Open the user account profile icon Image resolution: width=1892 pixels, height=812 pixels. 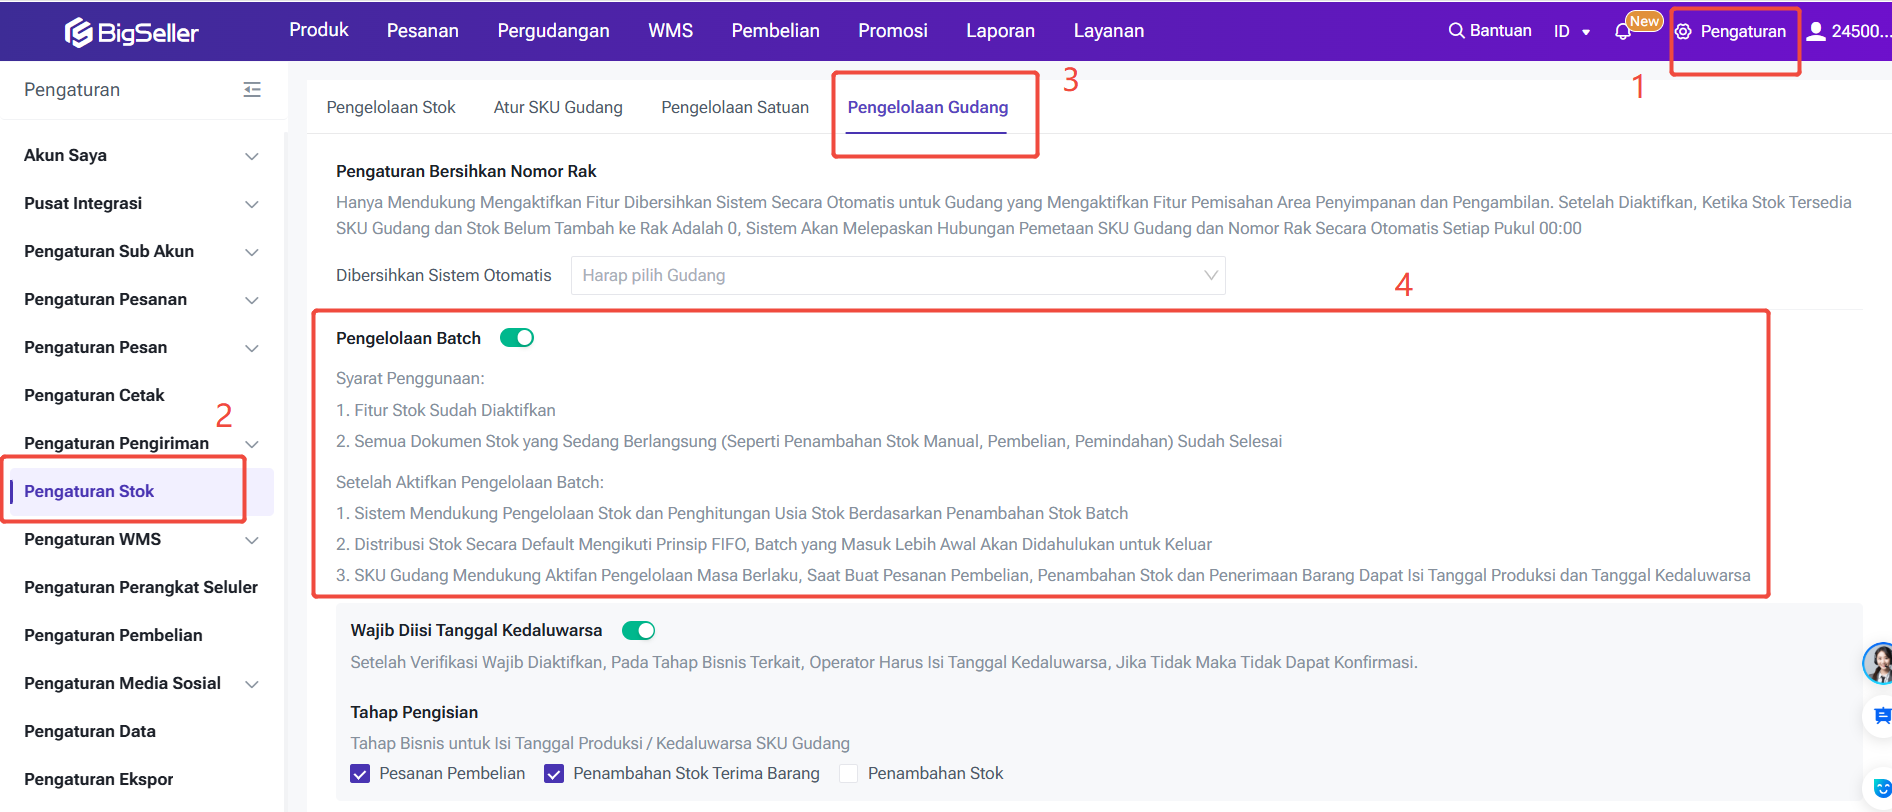pyautogui.click(x=1816, y=32)
